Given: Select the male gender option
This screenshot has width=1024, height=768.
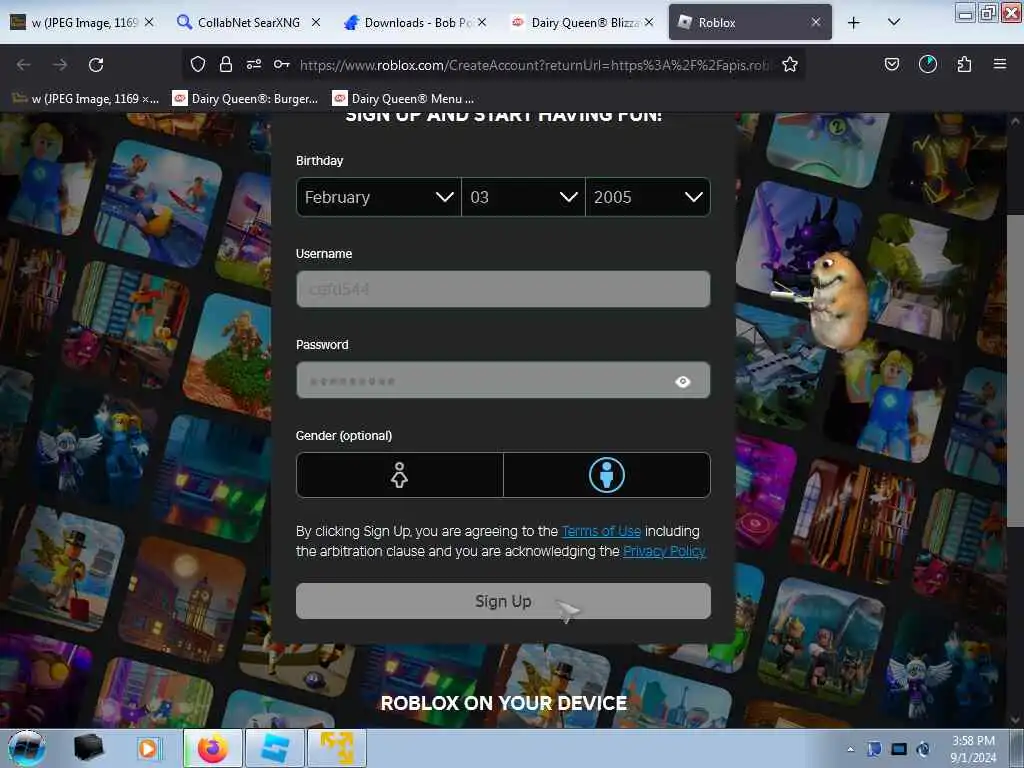Looking at the screenshot, I should 607,475.
